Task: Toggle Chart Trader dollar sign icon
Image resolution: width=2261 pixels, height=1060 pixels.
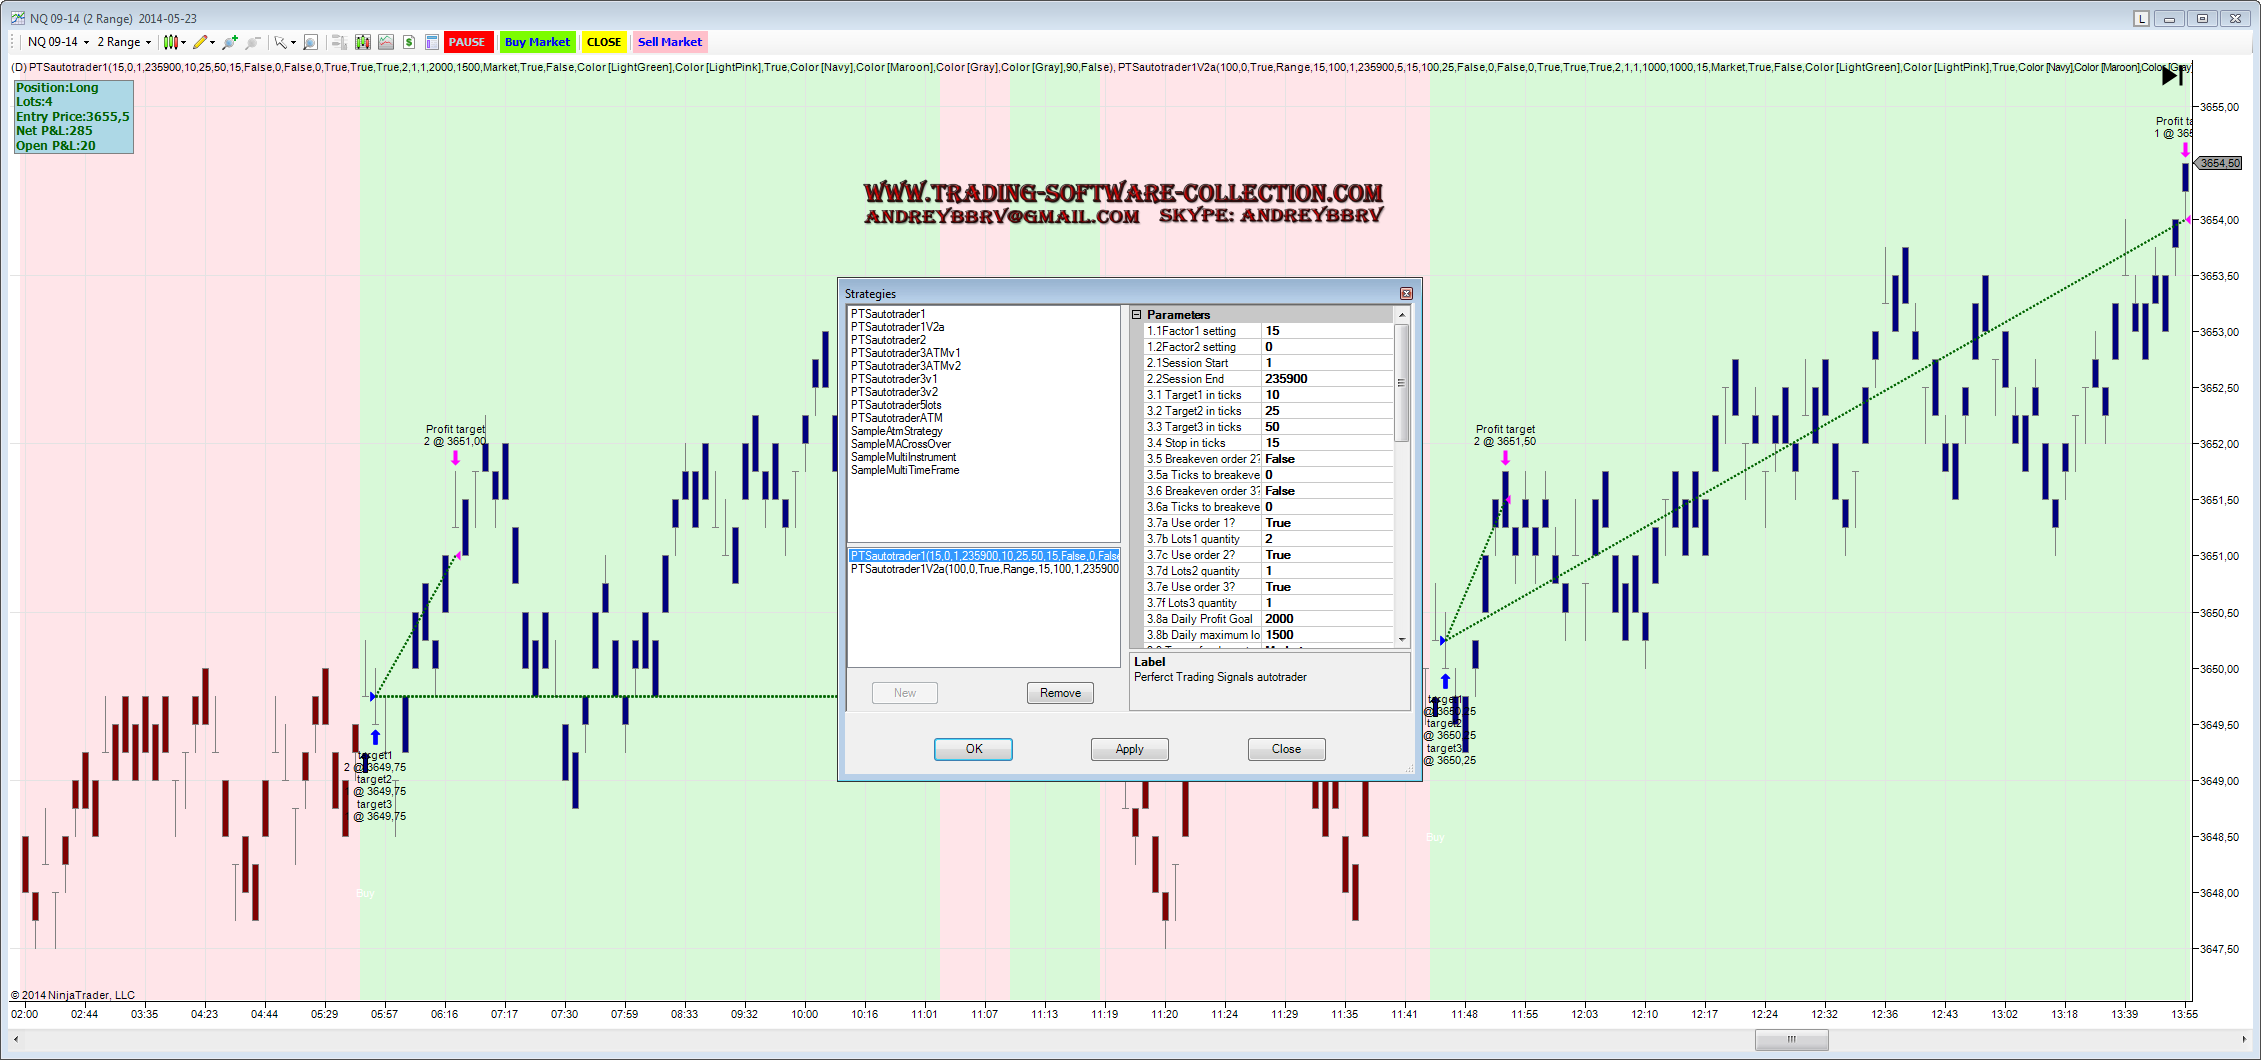Action: 409,42
